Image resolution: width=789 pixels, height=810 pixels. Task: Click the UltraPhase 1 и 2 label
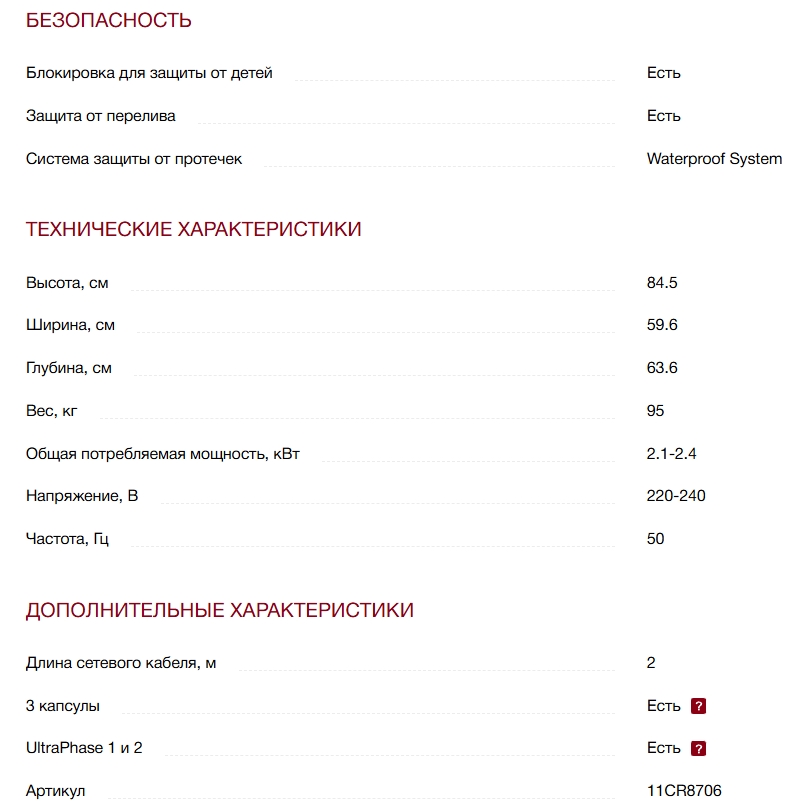(84, 748)
